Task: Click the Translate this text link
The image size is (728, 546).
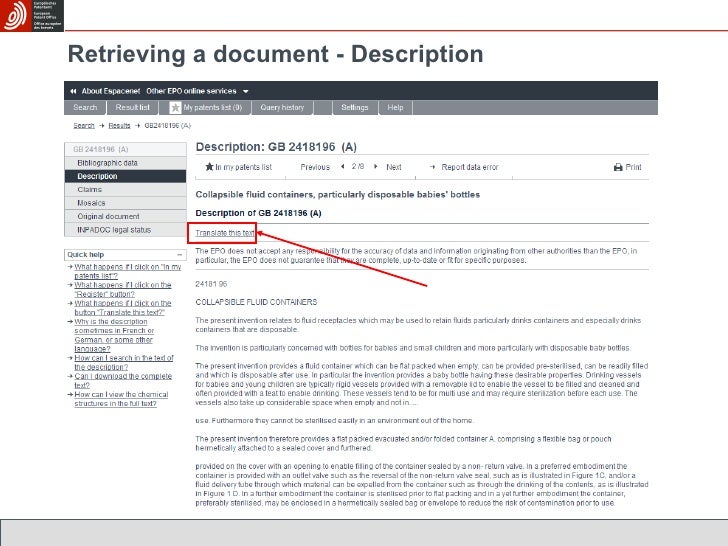Action: point(225,233)
